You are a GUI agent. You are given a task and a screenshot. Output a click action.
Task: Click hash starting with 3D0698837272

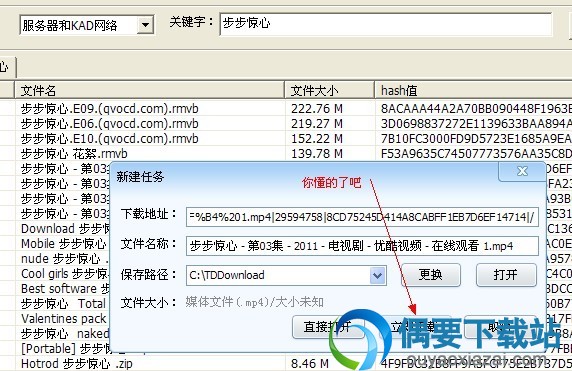476,124
